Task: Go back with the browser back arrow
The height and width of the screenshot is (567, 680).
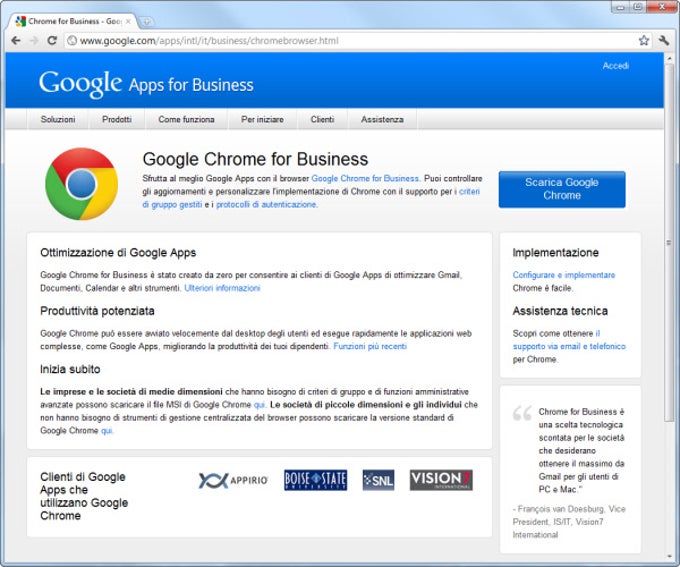Action: tap(16, 41)
